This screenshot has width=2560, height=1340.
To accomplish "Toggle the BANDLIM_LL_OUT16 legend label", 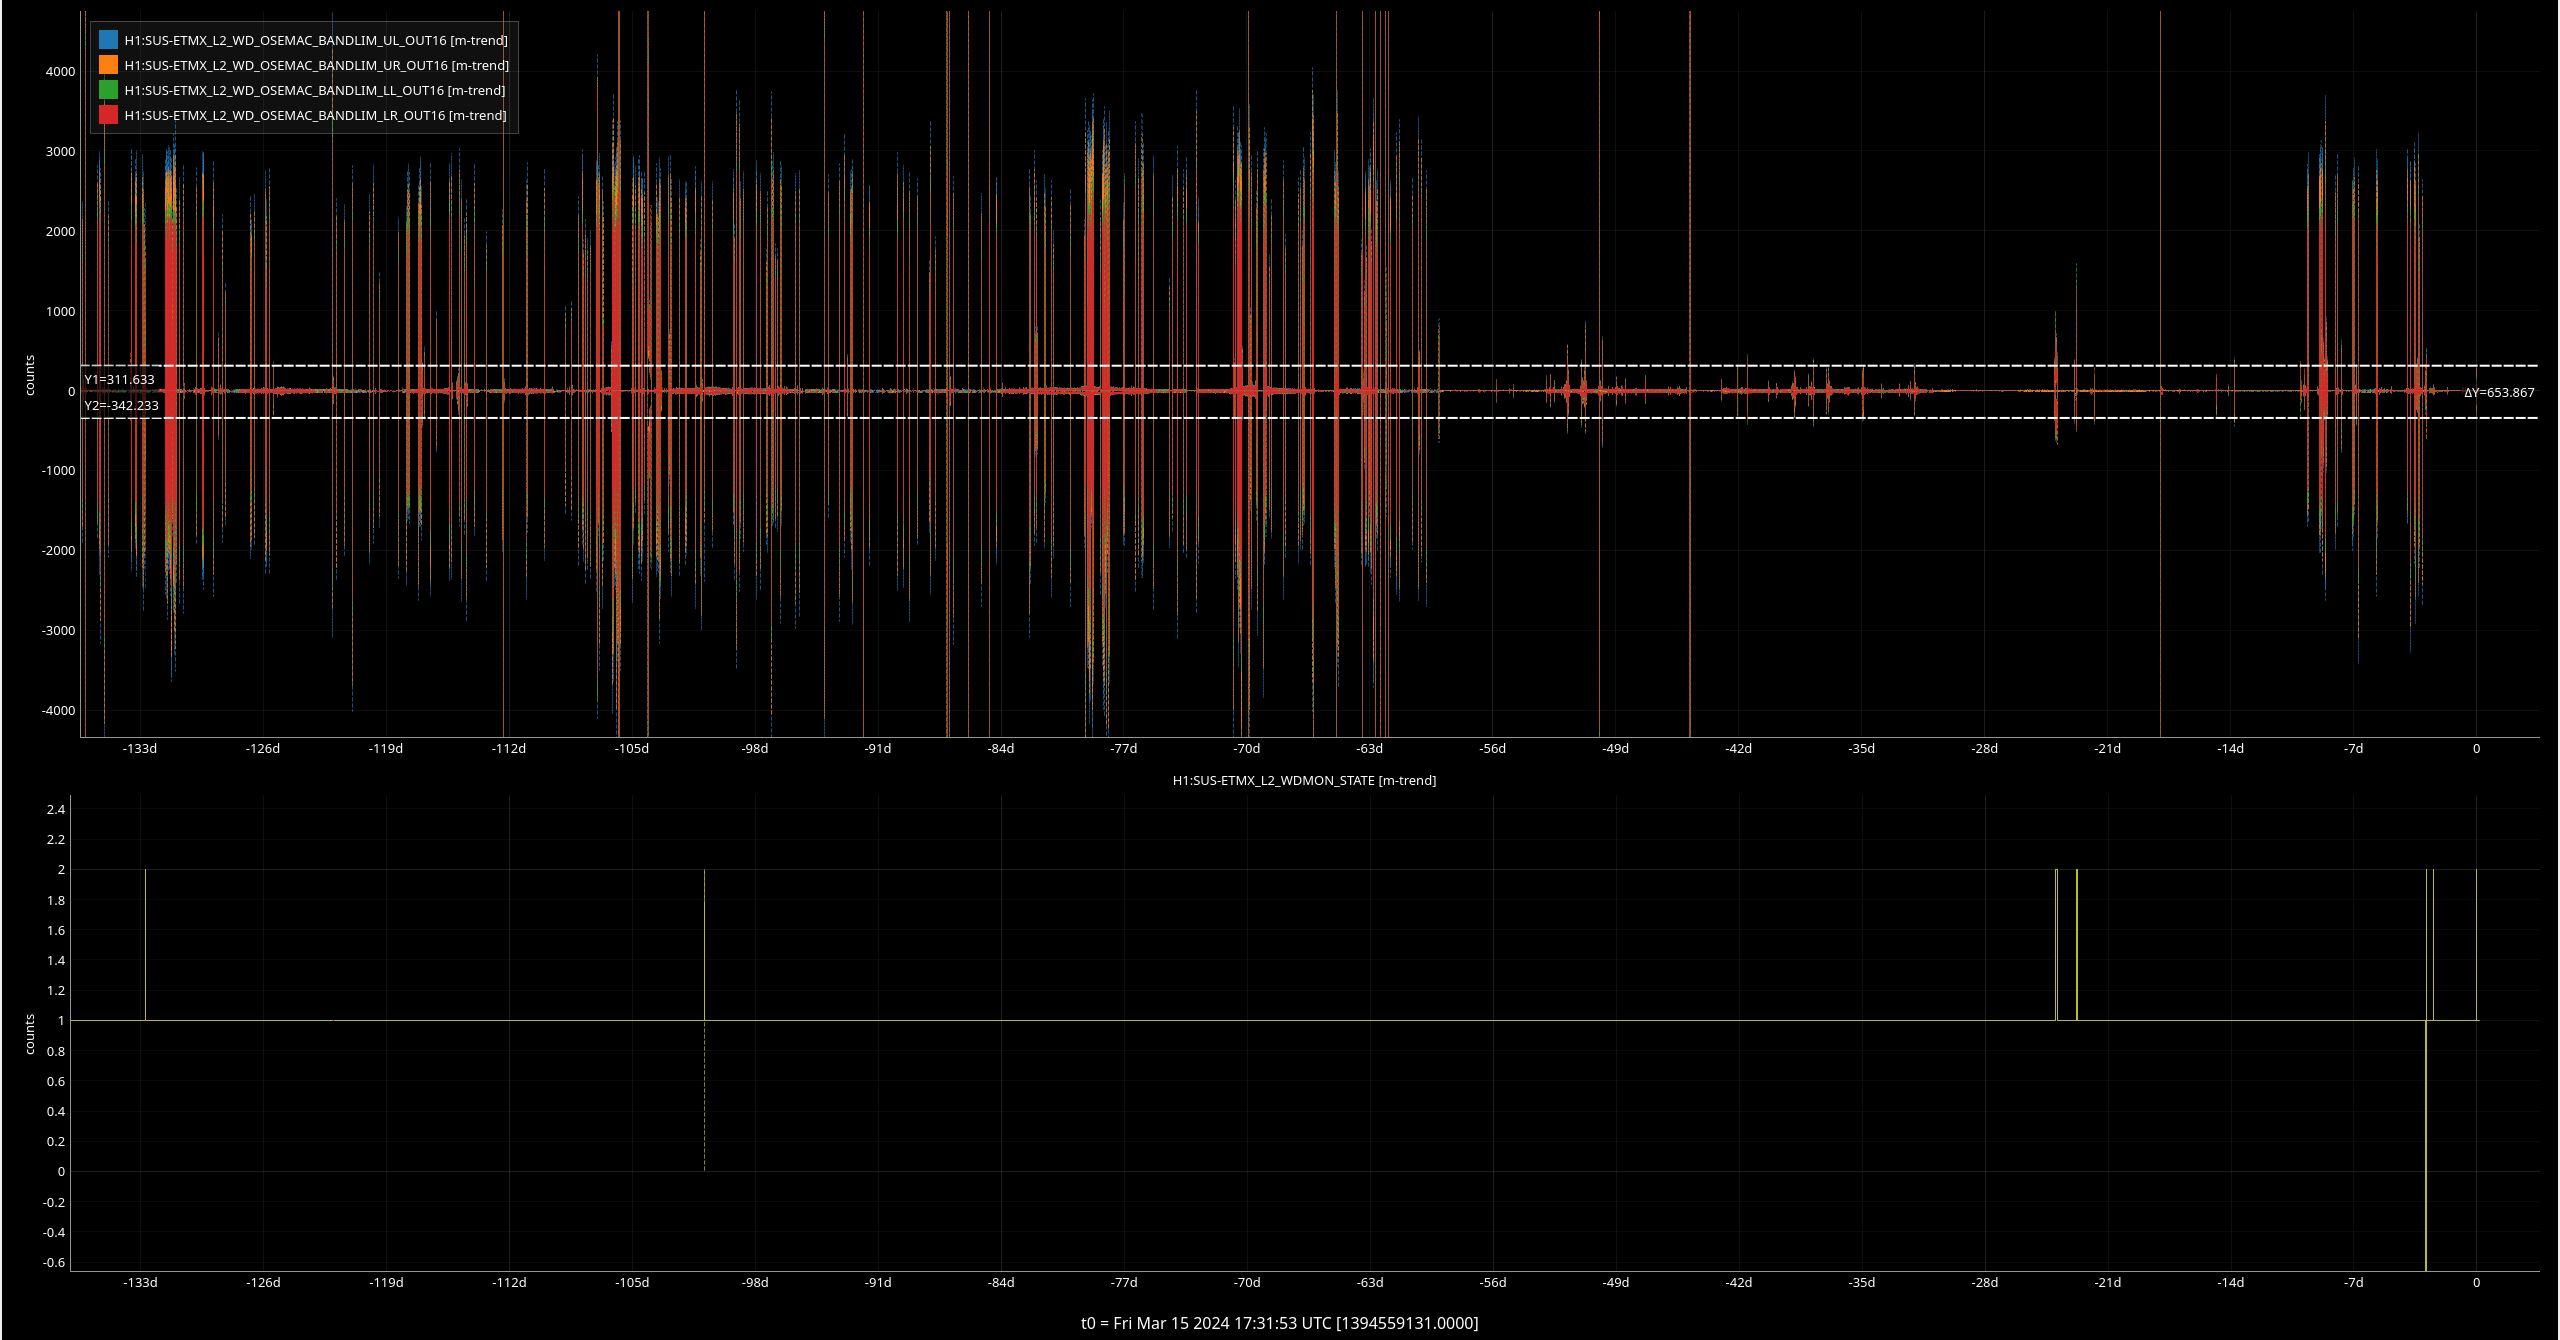I will [x=315, y=91].
